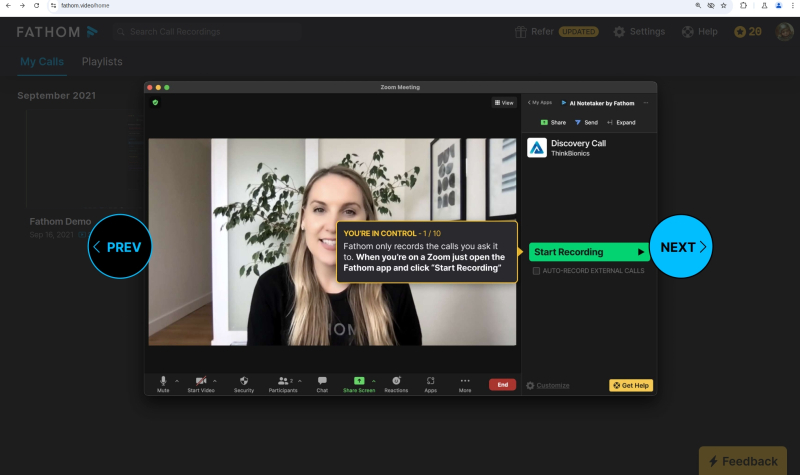
Task: Open Zoom Reactions
Action: point(396,384)
